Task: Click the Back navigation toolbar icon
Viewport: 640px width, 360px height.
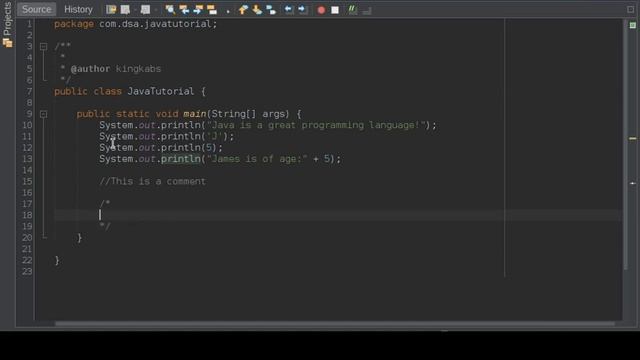Action: (x=125, y=9)
